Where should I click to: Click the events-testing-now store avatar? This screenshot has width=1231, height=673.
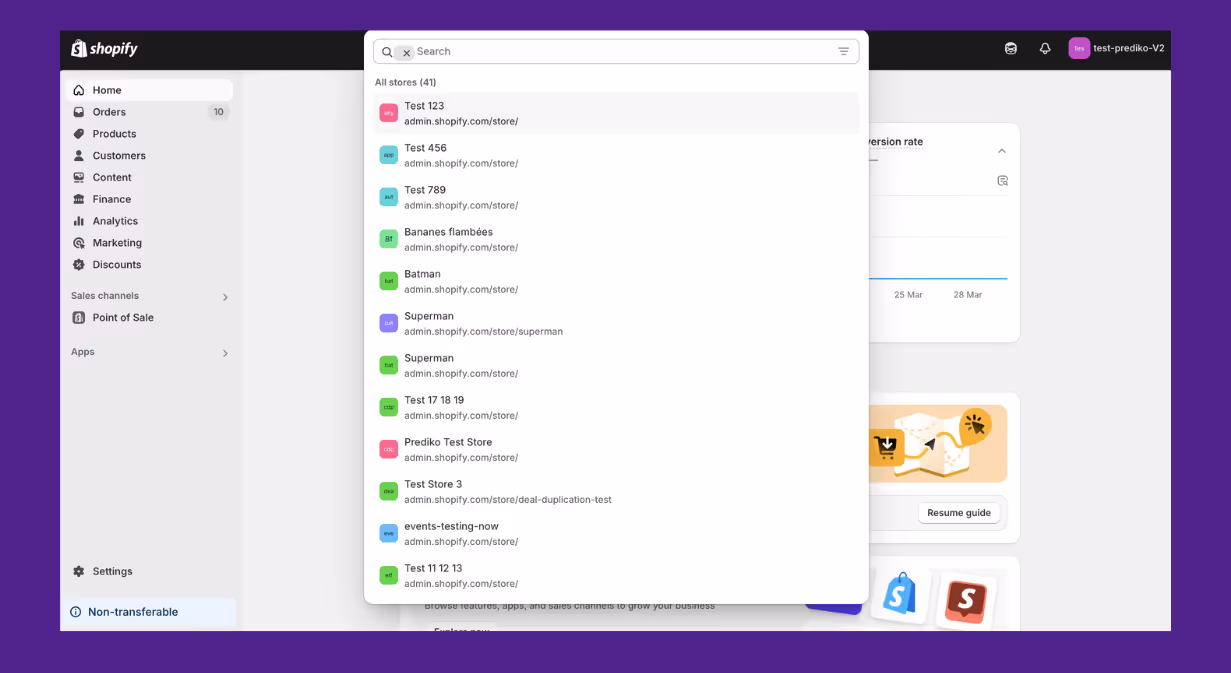point(389,533)
